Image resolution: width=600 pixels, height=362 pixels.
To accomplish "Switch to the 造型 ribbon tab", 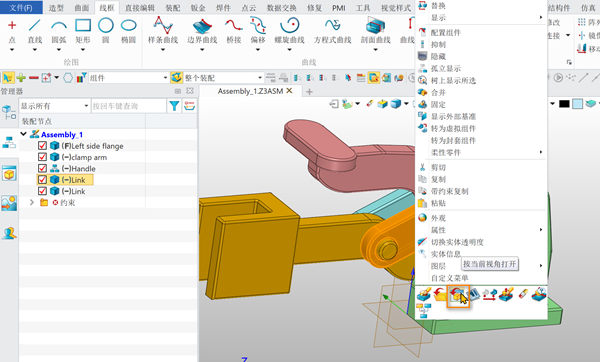I will click(x=56, y=8).
